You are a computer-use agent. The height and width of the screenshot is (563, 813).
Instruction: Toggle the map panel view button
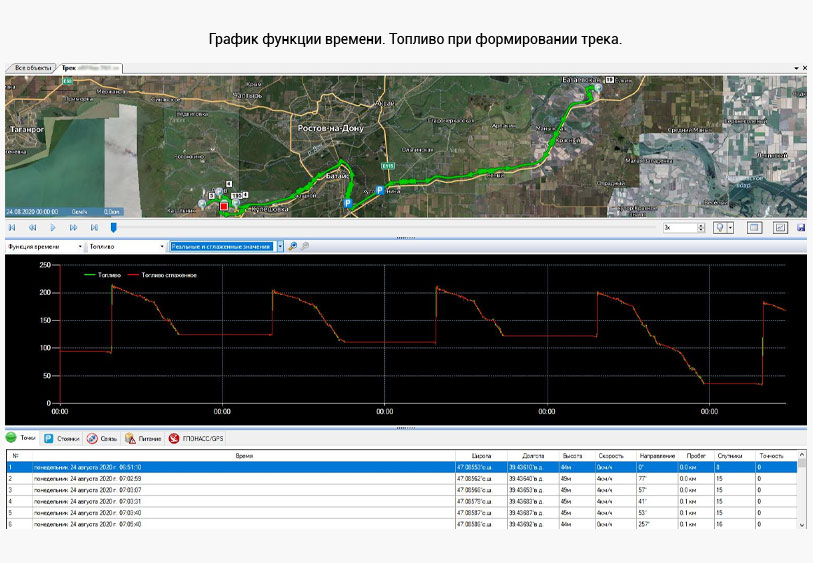pyautogui.click(x=755, y=228)
